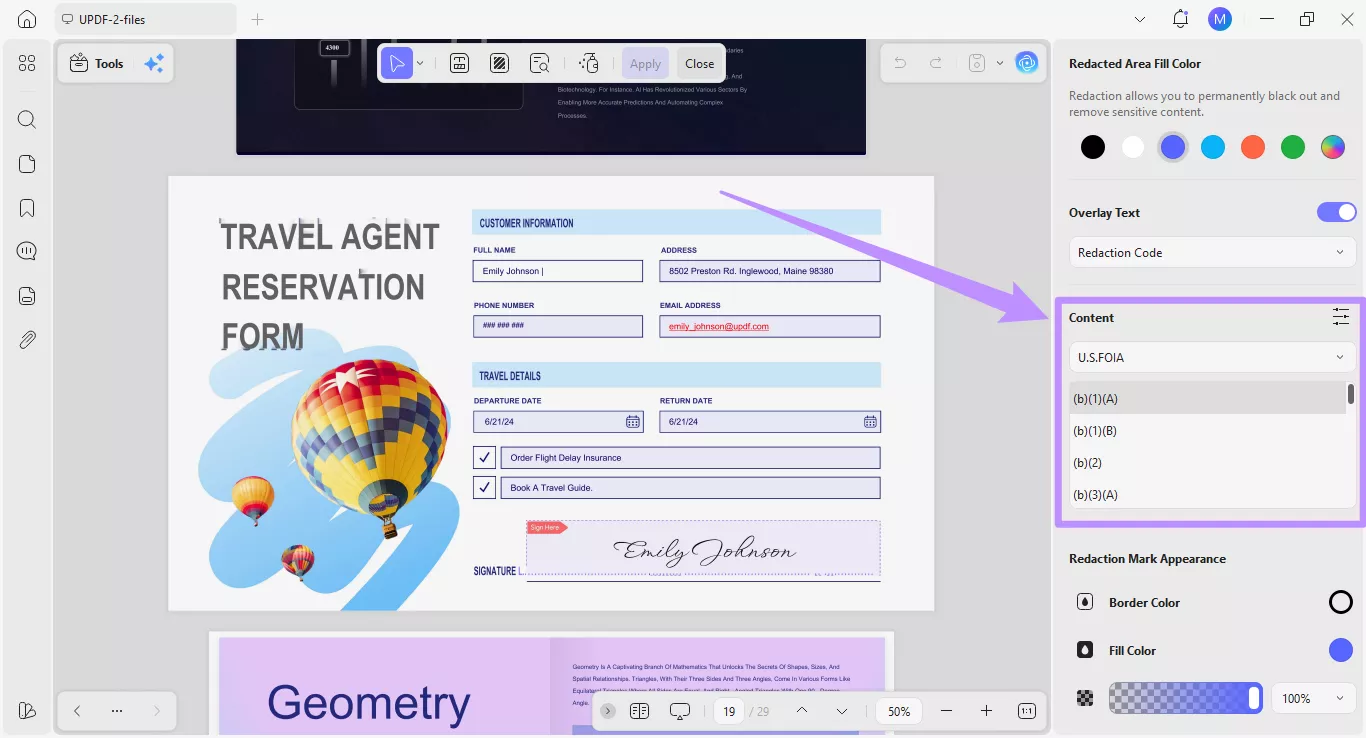Image resolution: width=1366 pixels, height=738 pixels.
Task: Select the Text redaction tool in the toolbar
Action: pos(459,63)
